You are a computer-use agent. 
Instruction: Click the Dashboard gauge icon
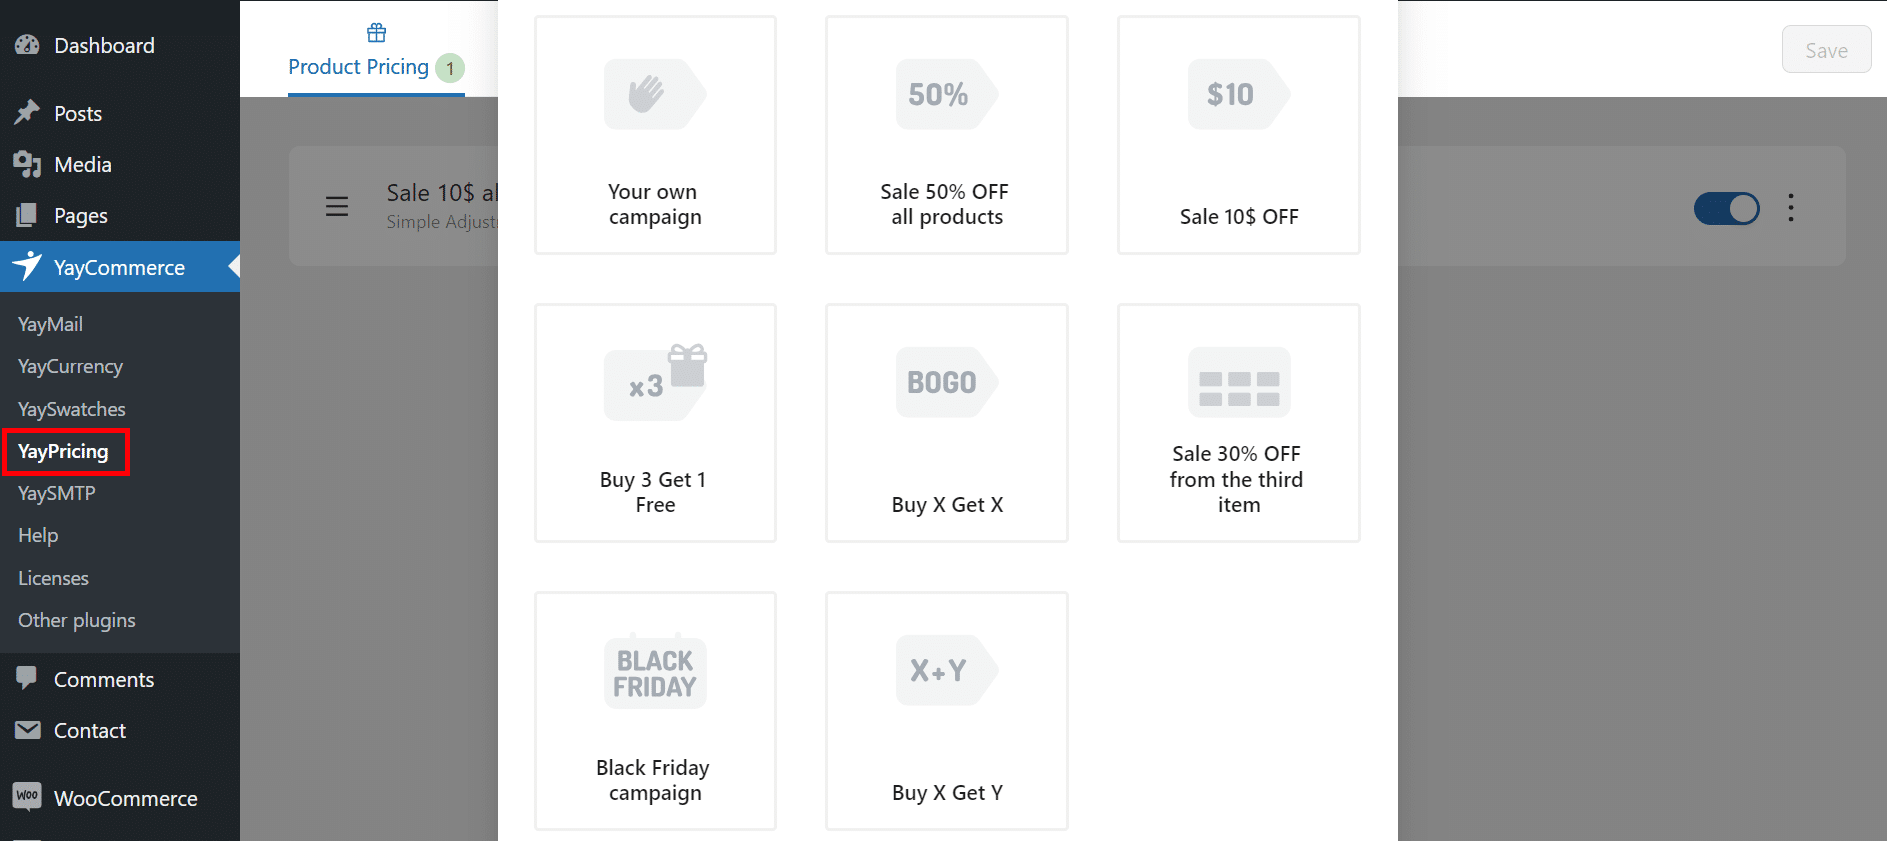point(27,45)
